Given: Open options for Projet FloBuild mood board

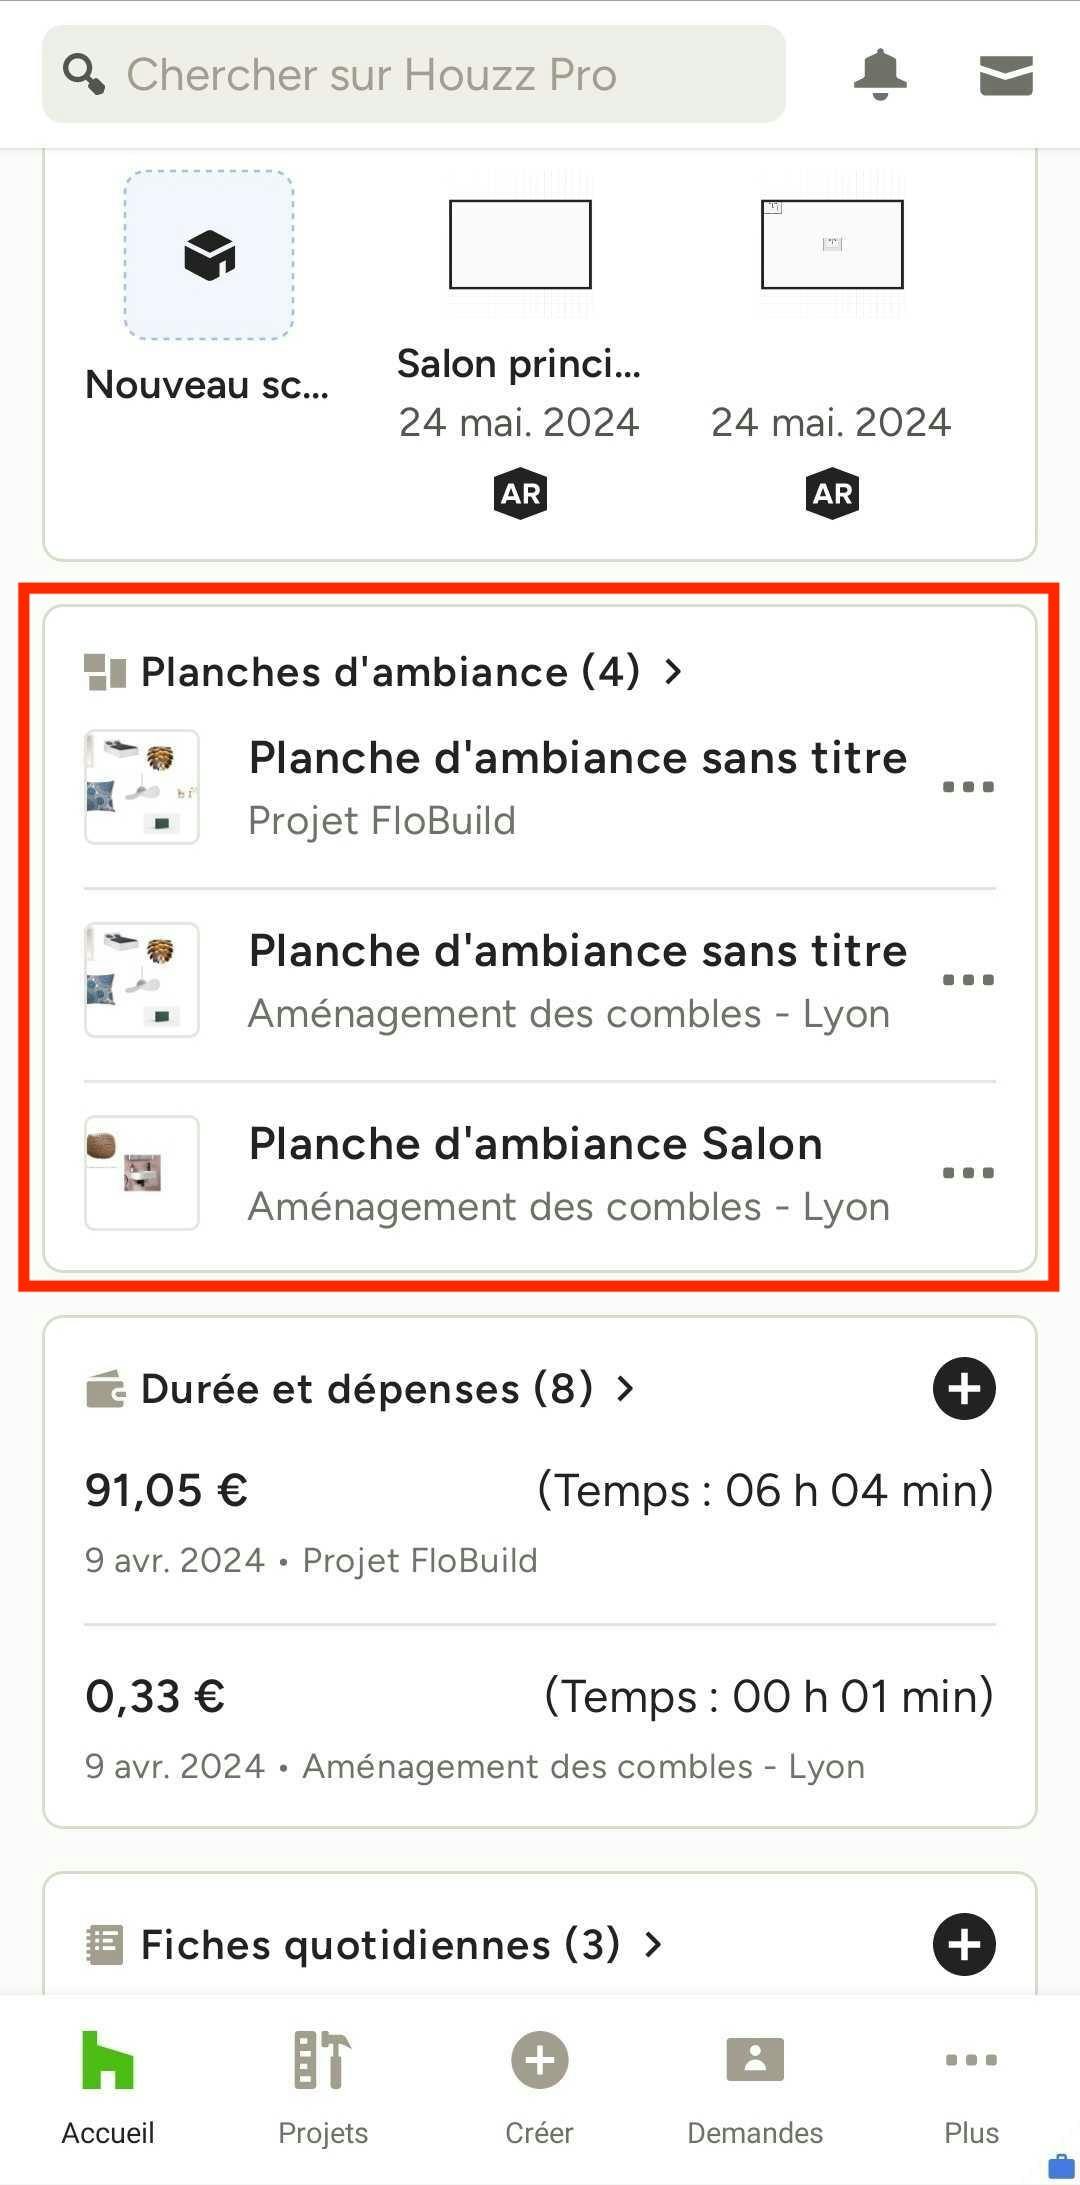Looking at the screenshot, I should pos(968,786).
